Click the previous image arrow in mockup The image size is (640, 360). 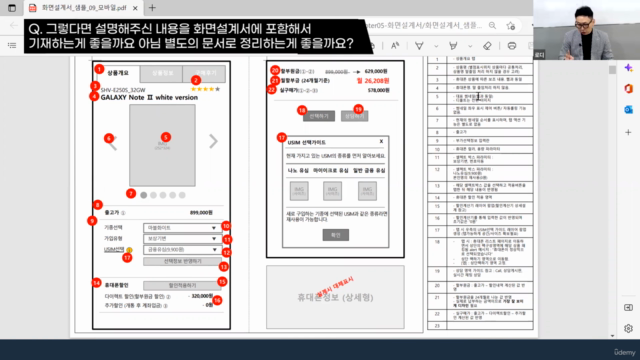click(x=112, y=143)
